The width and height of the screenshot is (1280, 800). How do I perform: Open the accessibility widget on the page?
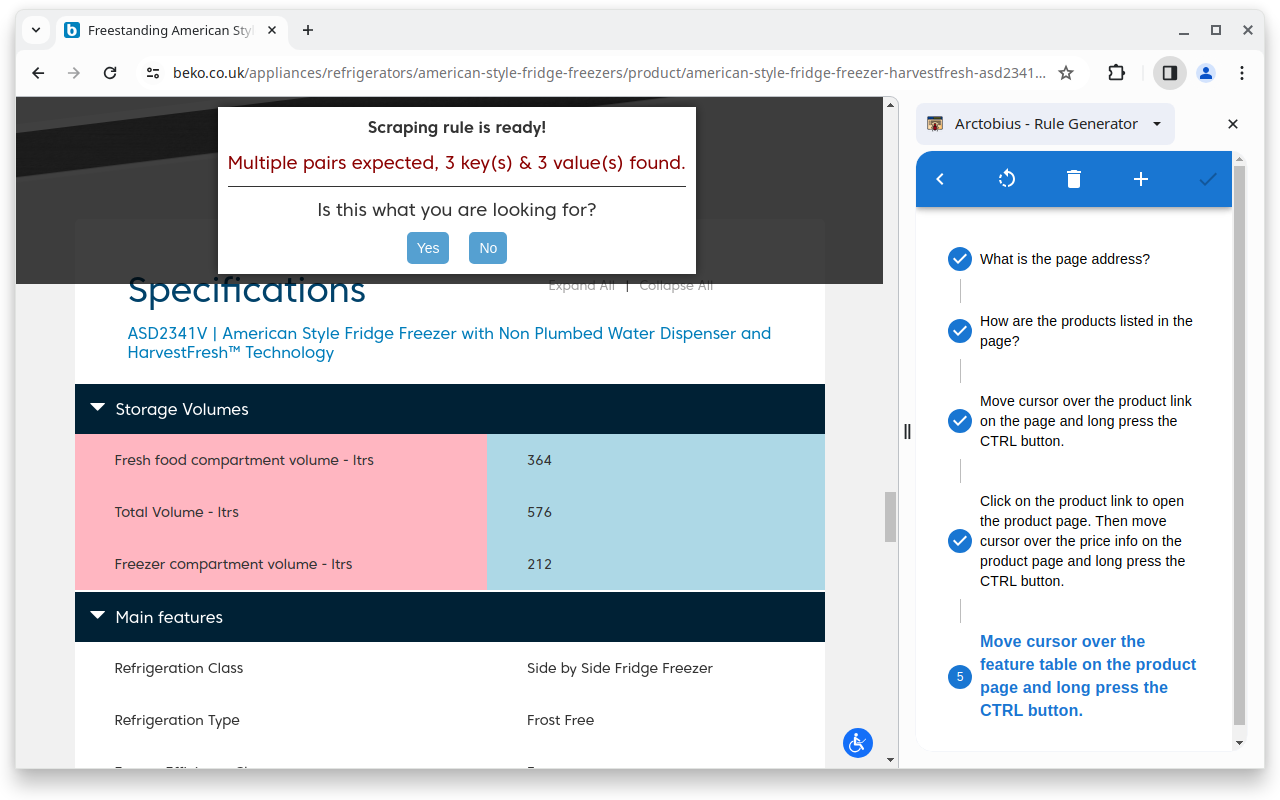click(857, 743)
